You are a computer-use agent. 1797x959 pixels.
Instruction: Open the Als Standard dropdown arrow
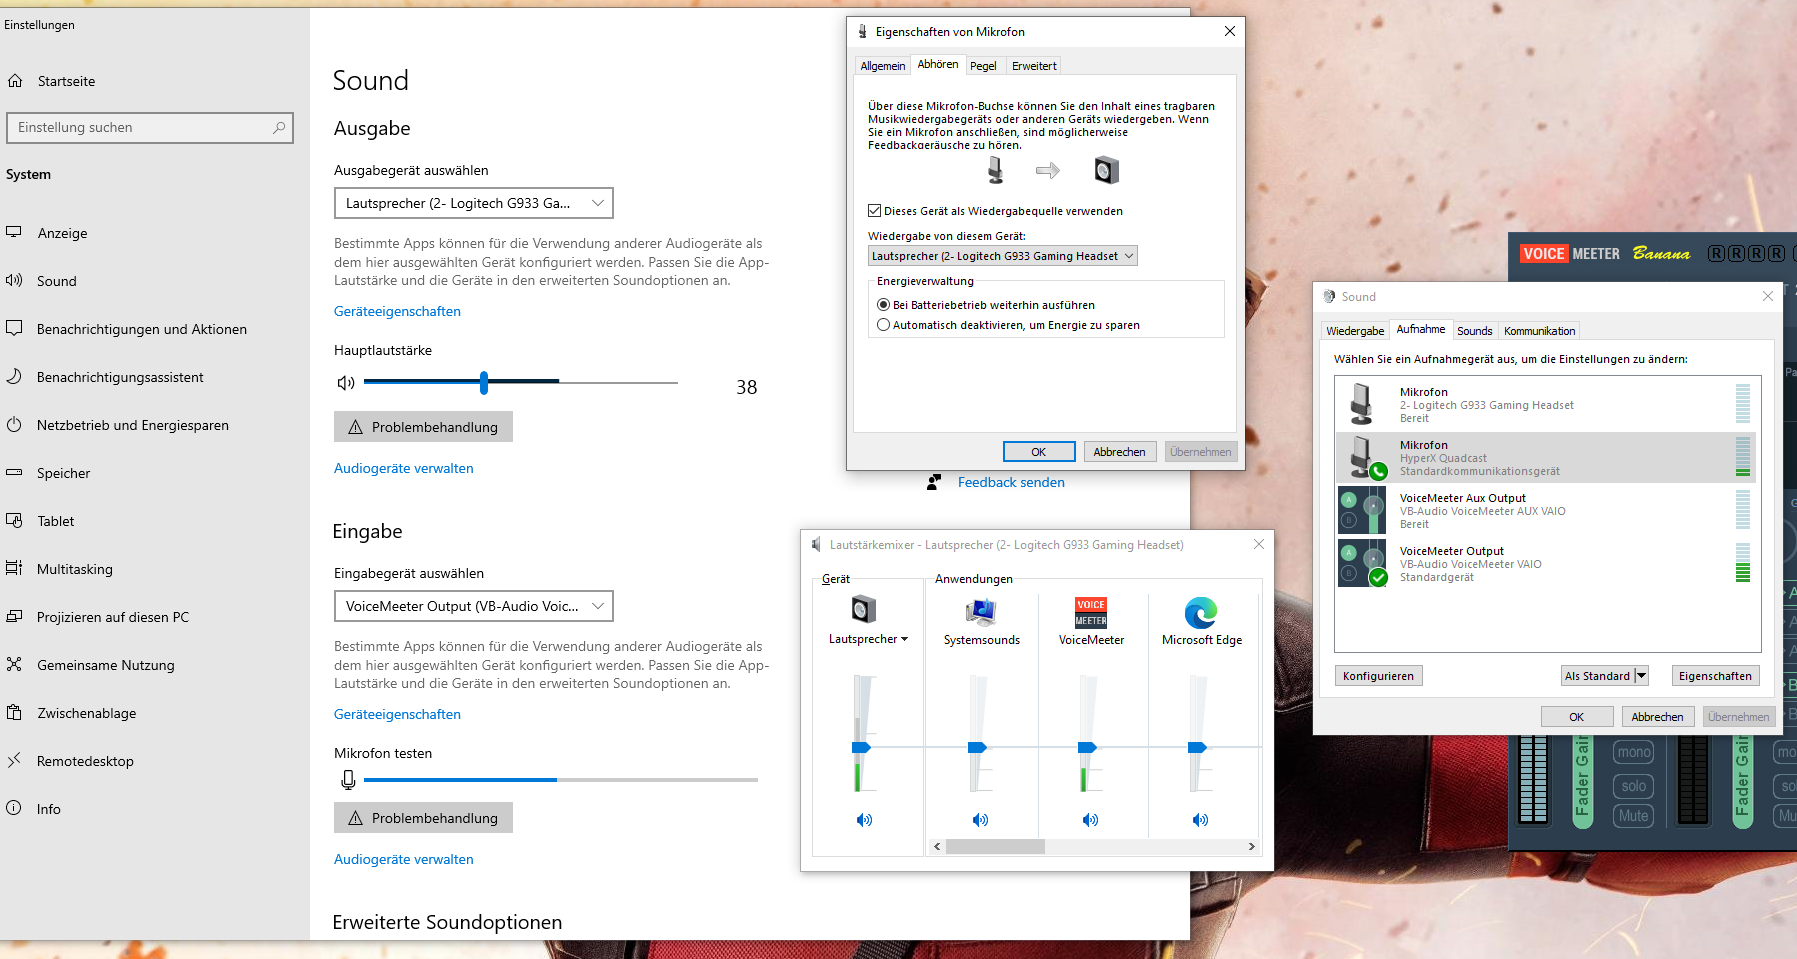1641,676
